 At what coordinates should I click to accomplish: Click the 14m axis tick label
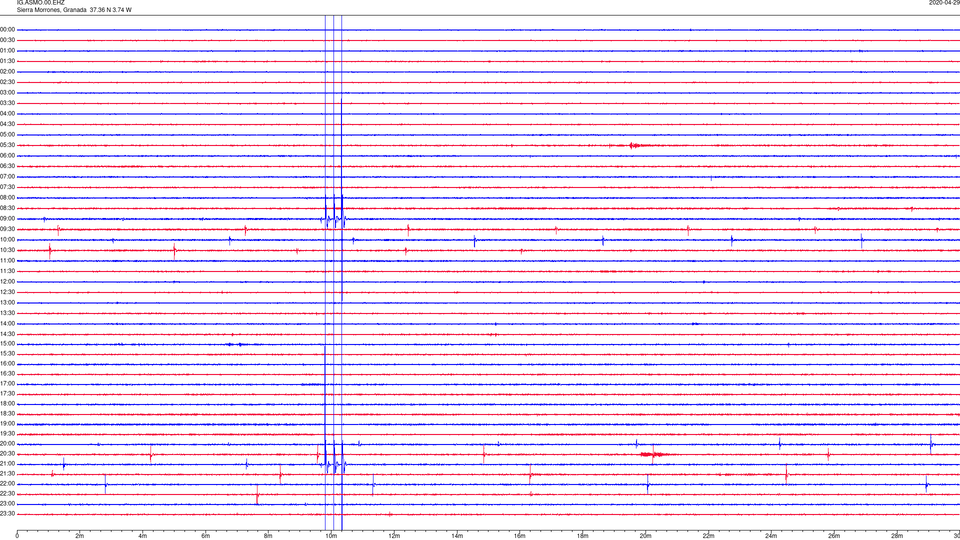coord(457,536)
